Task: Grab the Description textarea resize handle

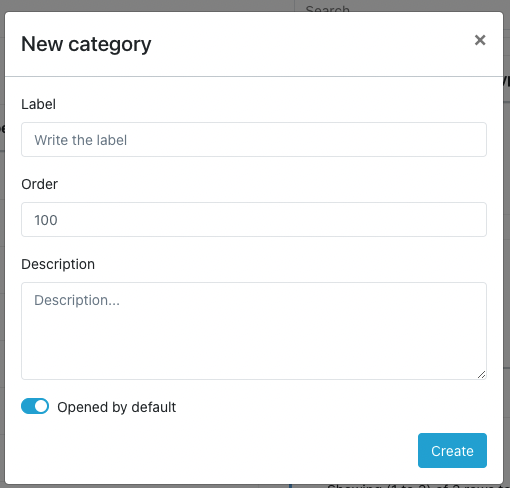Action: click(x=482, y=375)
